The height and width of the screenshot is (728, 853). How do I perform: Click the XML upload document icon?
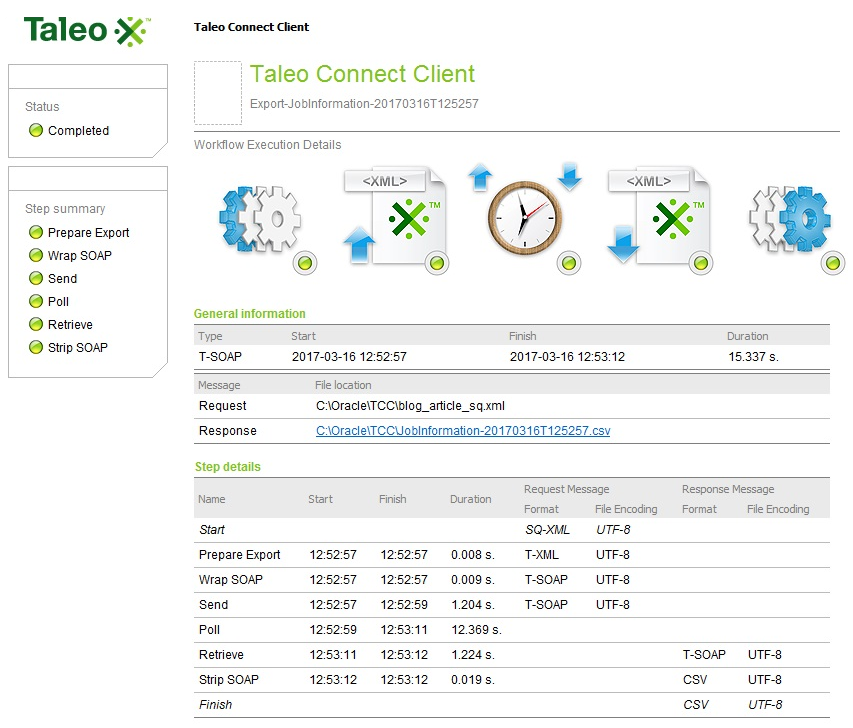coord(395,217)
